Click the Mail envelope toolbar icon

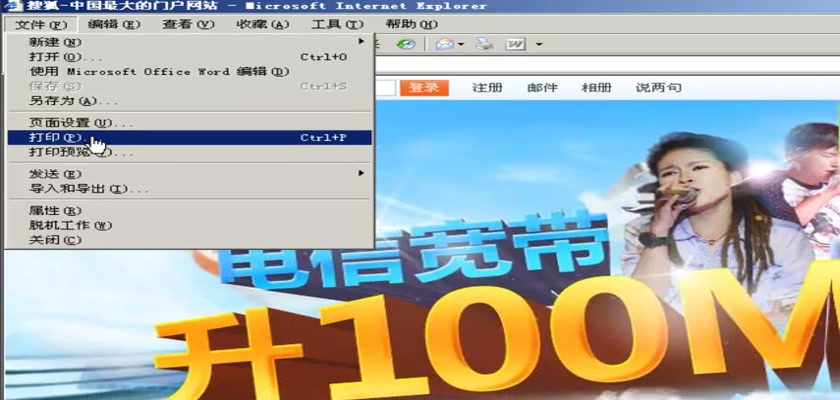tap(445, 44)
